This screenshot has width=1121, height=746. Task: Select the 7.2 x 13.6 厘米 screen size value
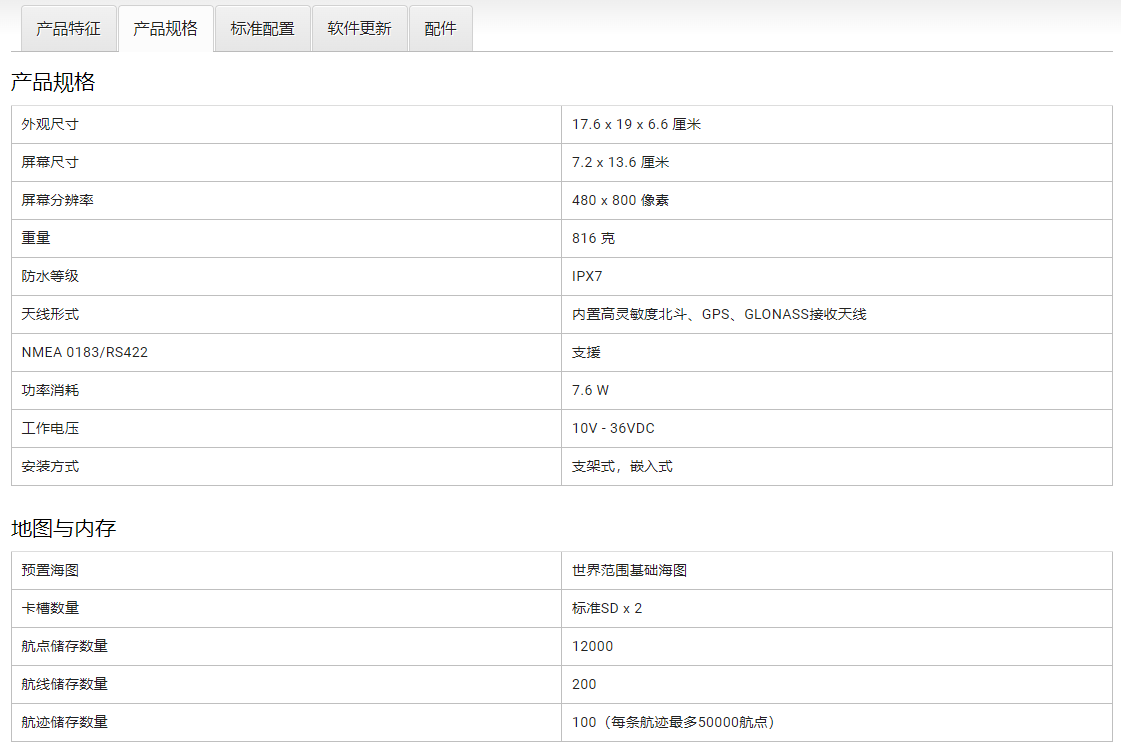tap(620, 163)
